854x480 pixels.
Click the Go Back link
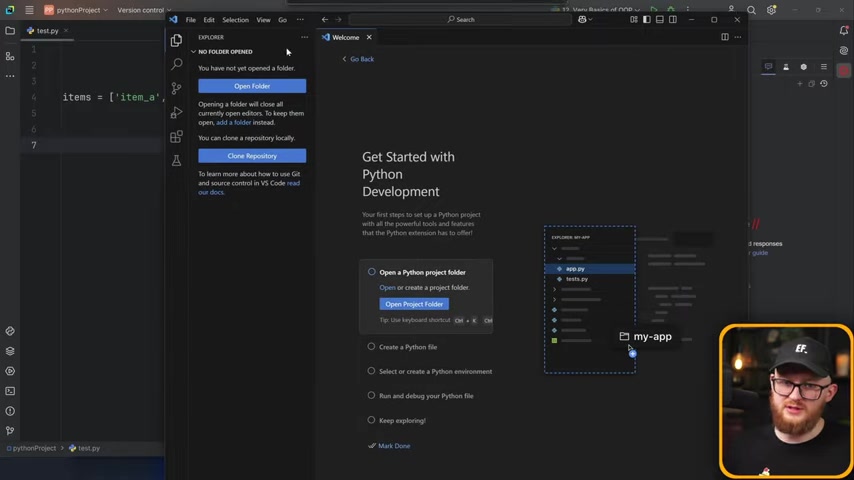click(358, 59)
